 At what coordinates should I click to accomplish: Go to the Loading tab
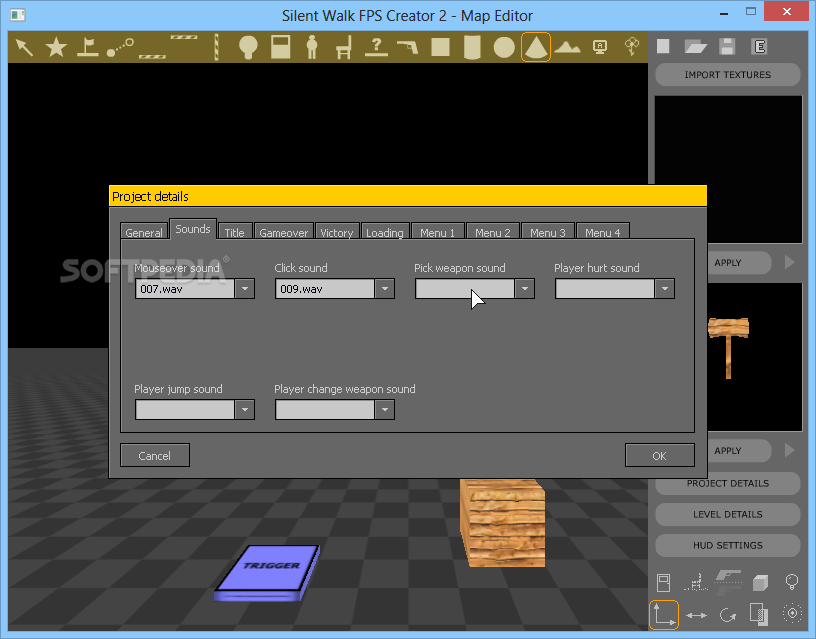click(x=385, y=232)
